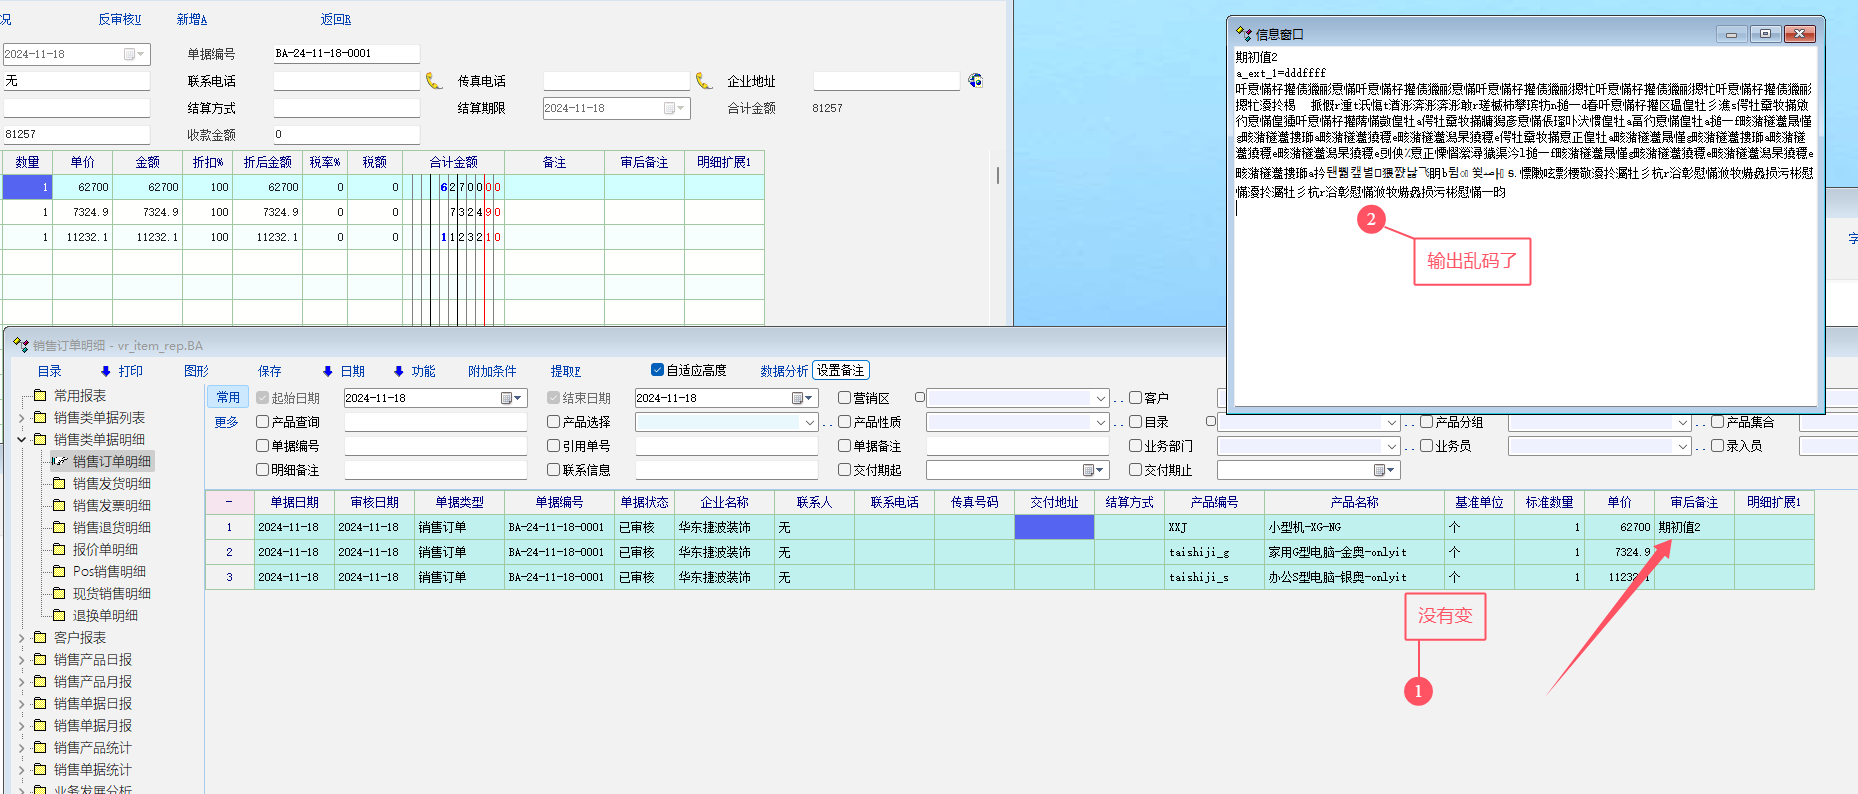Expand the 销售类单据列表 tree node

click(x=22, y=418)
